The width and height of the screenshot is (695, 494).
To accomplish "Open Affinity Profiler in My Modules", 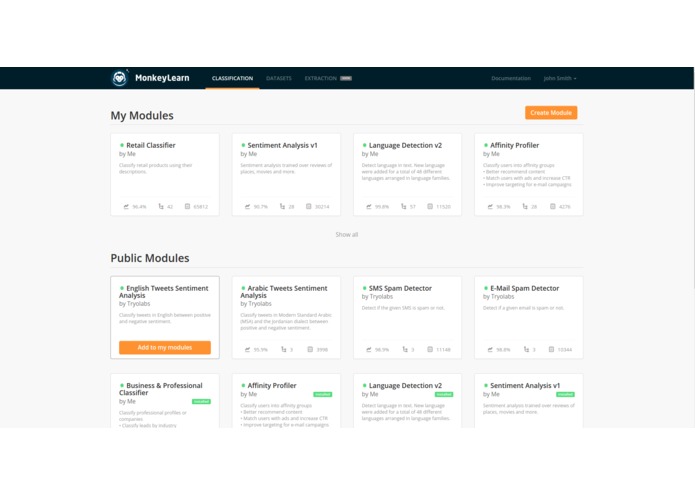I will coord(515,145).
